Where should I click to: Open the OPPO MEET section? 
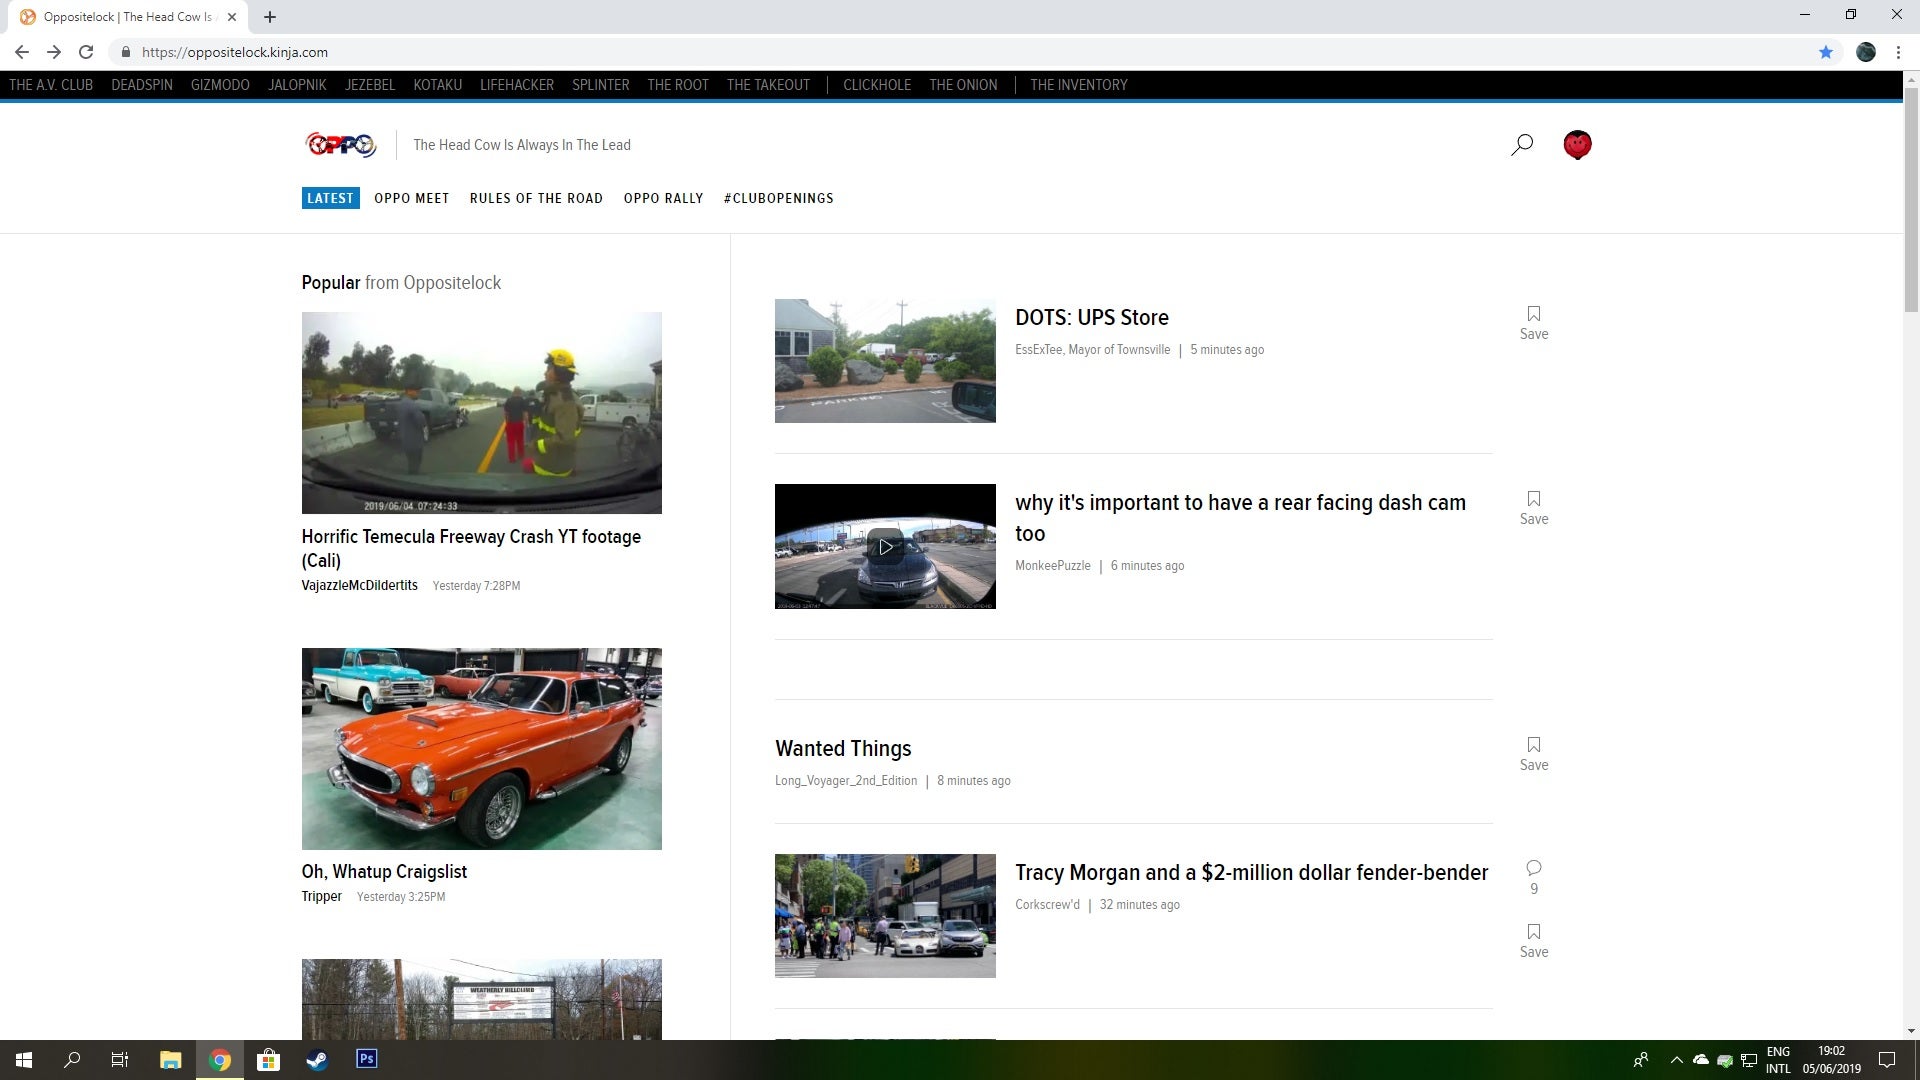point(412,198)
